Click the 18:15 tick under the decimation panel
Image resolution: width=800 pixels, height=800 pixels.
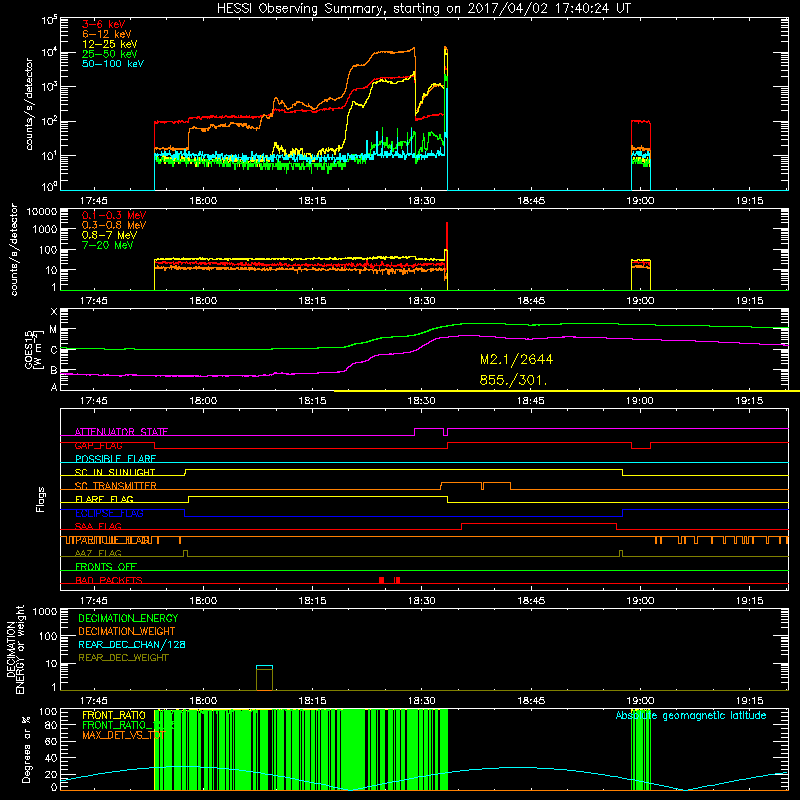[x=312, y=701]
